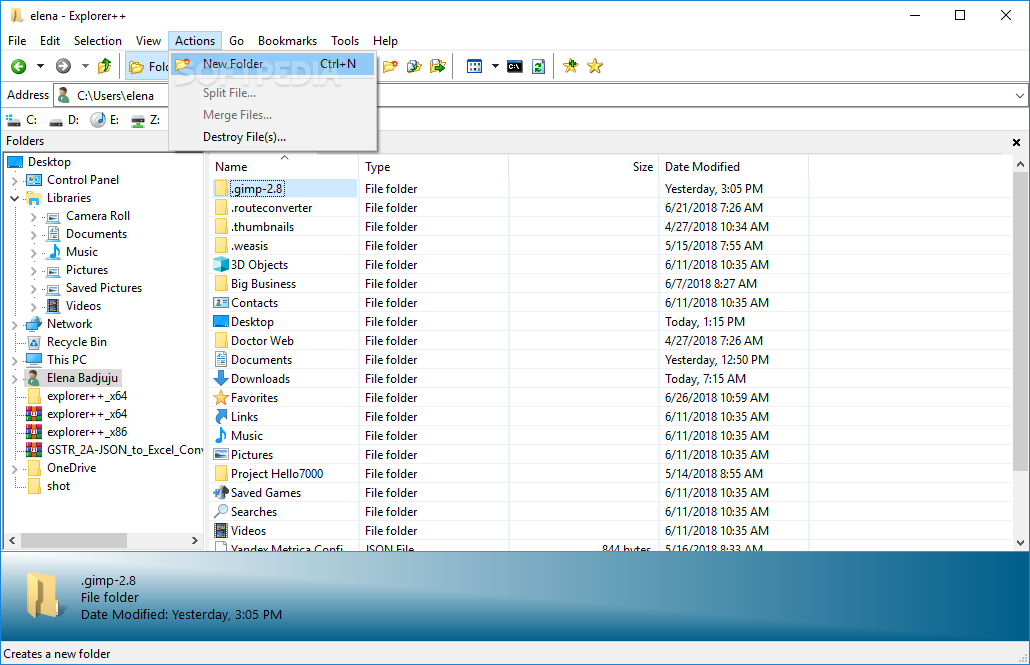Click the folder tree scroll right arrow
This screenshot has height=665, width=1030.
click(194, 540)
